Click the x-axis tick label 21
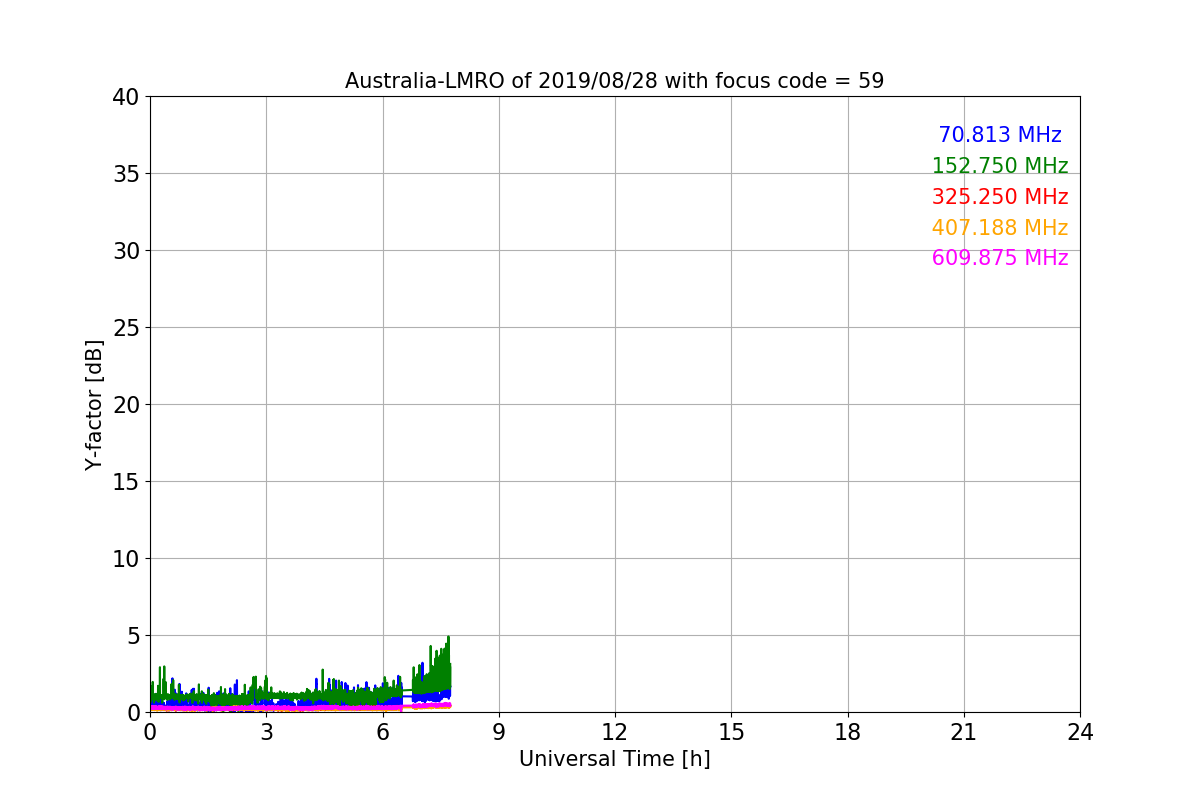The image size is (1200, 800). tap(963, 732)
